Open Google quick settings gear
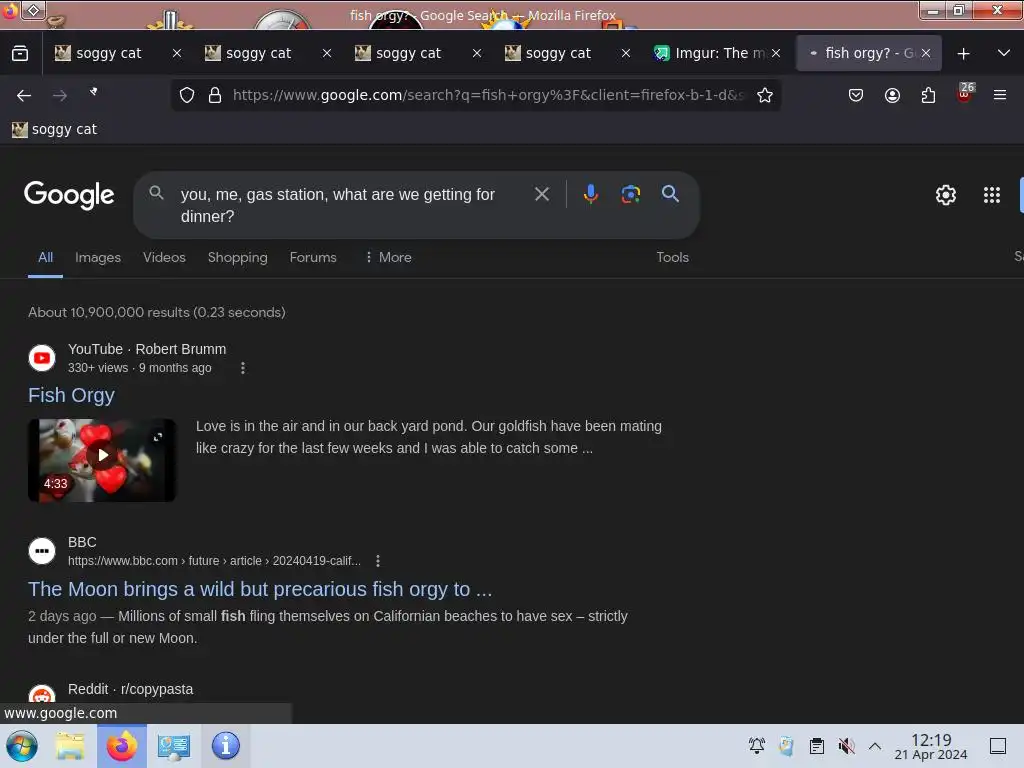This screenshot has width=1024, height=768. [946, 195]
